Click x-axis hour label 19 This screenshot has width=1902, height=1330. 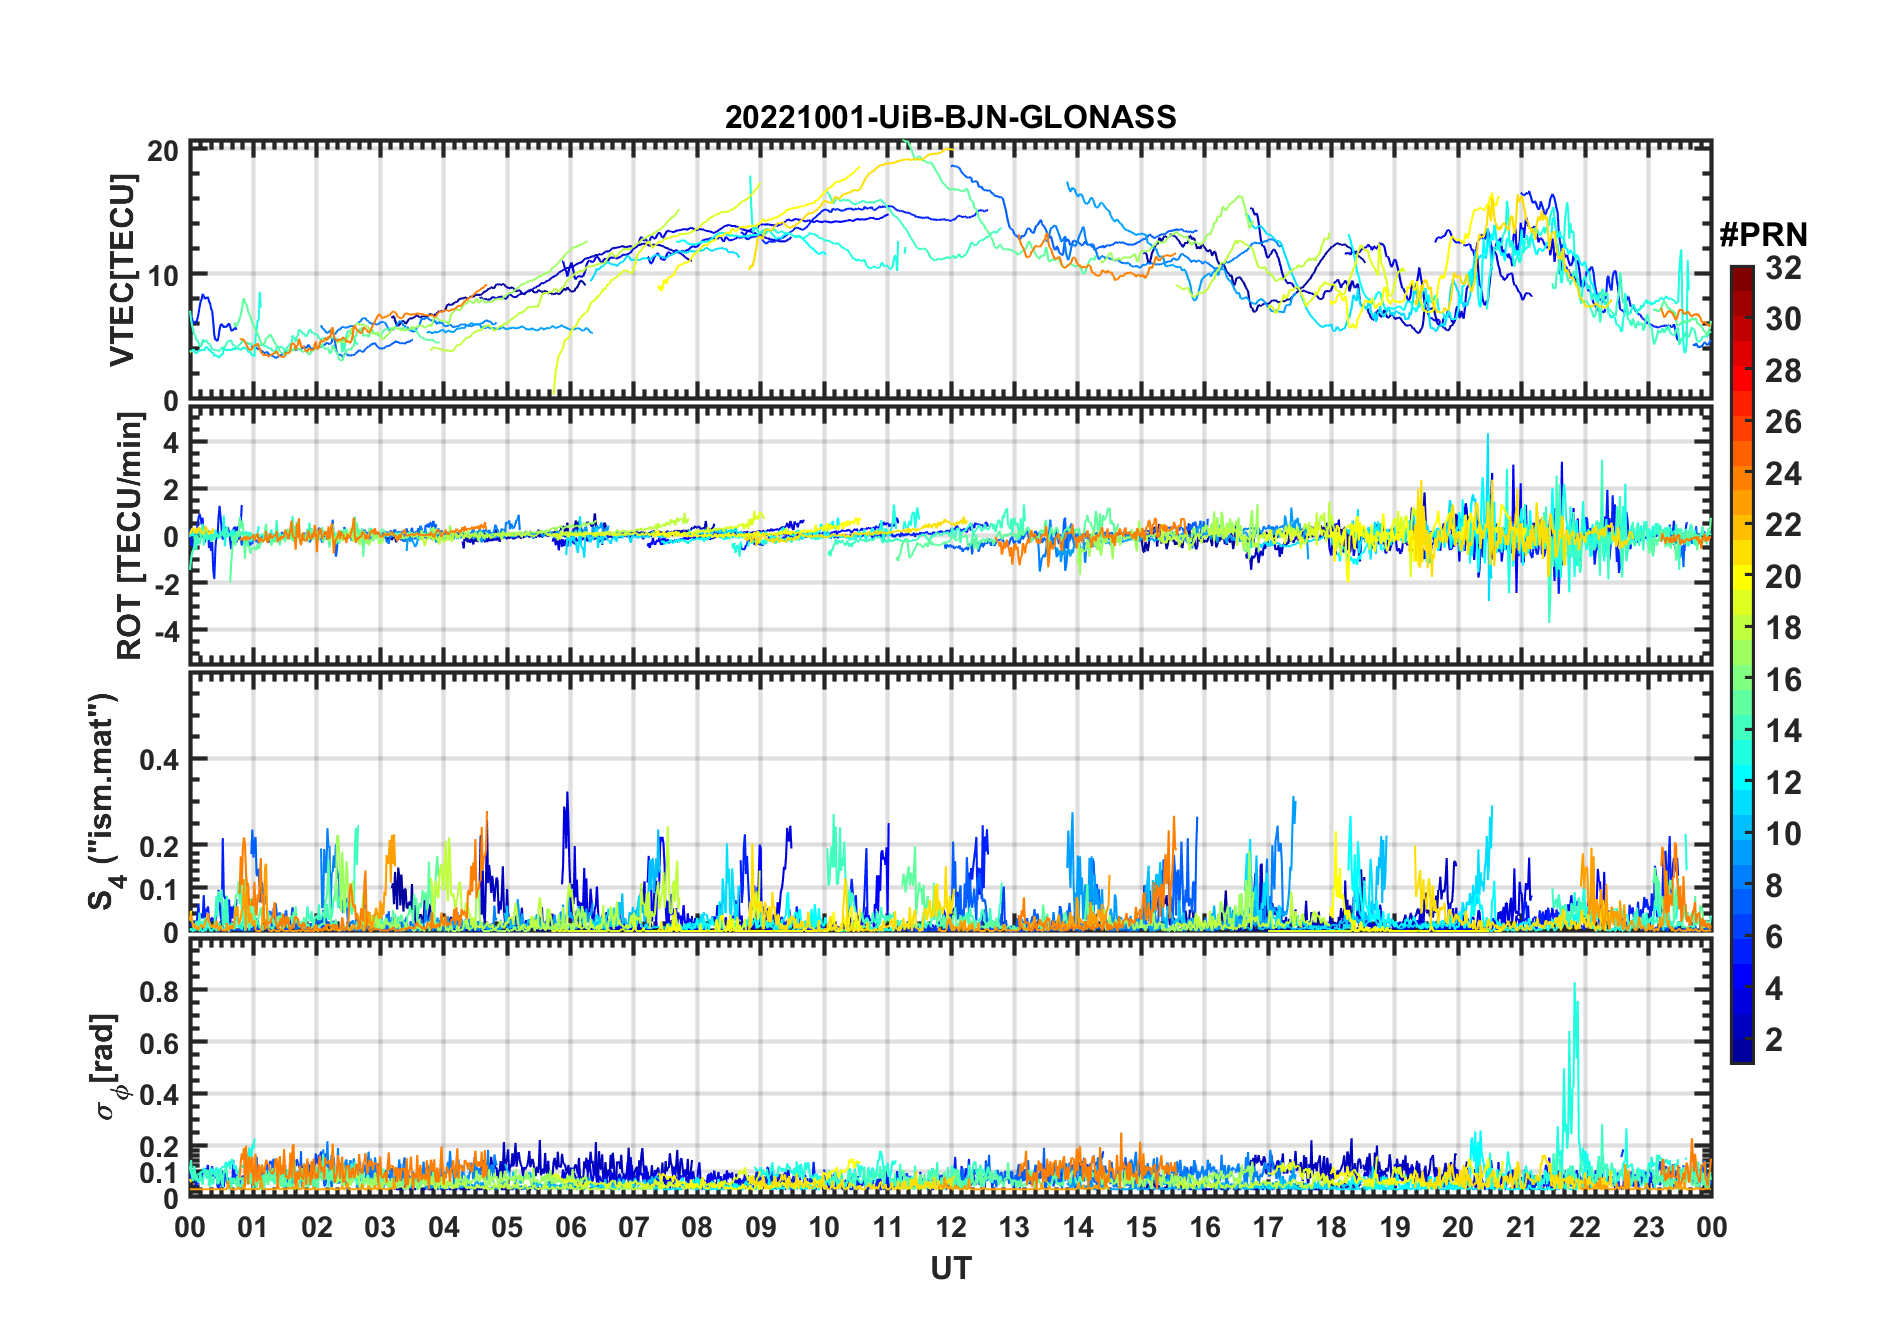pos(1395,1228)
